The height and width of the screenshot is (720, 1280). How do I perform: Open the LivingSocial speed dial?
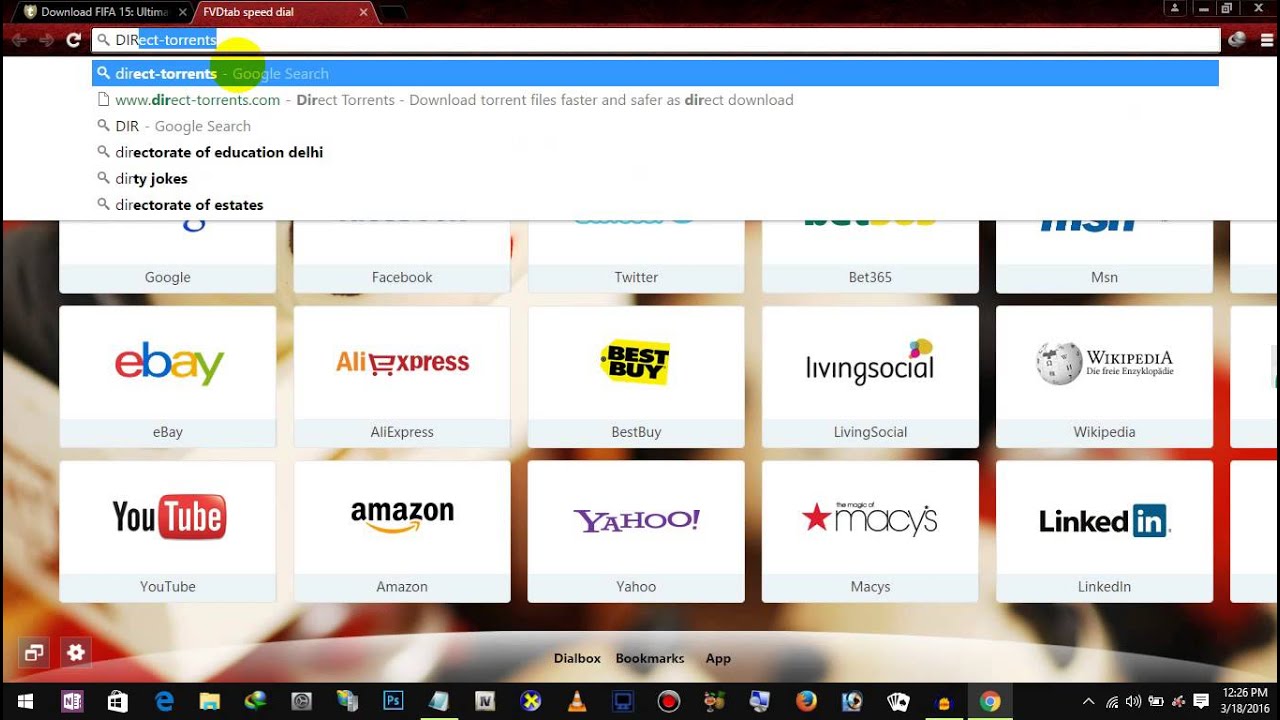pyautogui.click(x=870, y=376)
